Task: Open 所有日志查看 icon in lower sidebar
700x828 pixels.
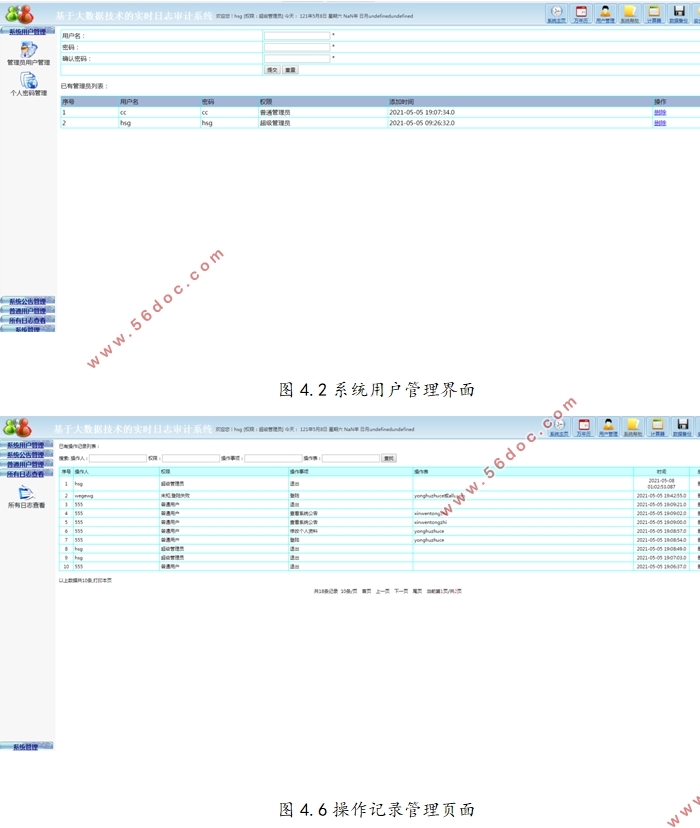Action: point(27,493)
